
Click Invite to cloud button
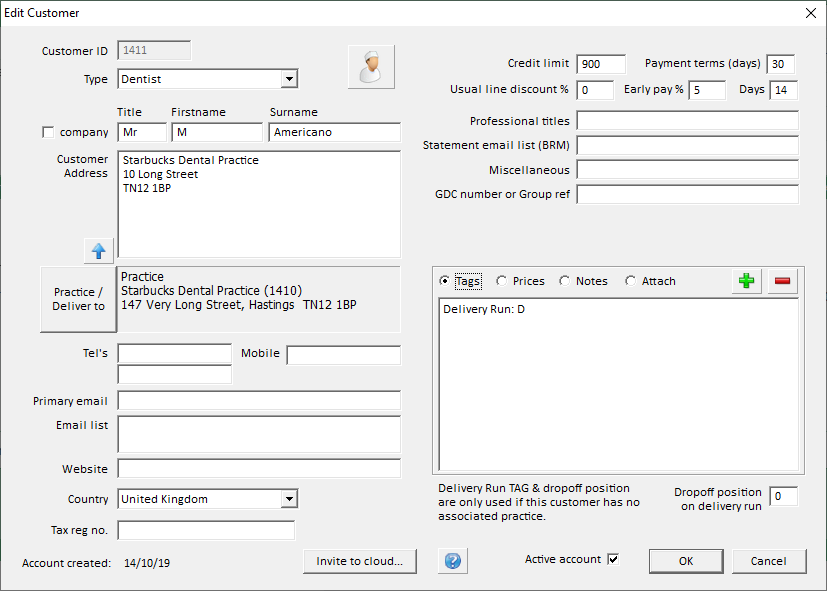pos(359,561)
